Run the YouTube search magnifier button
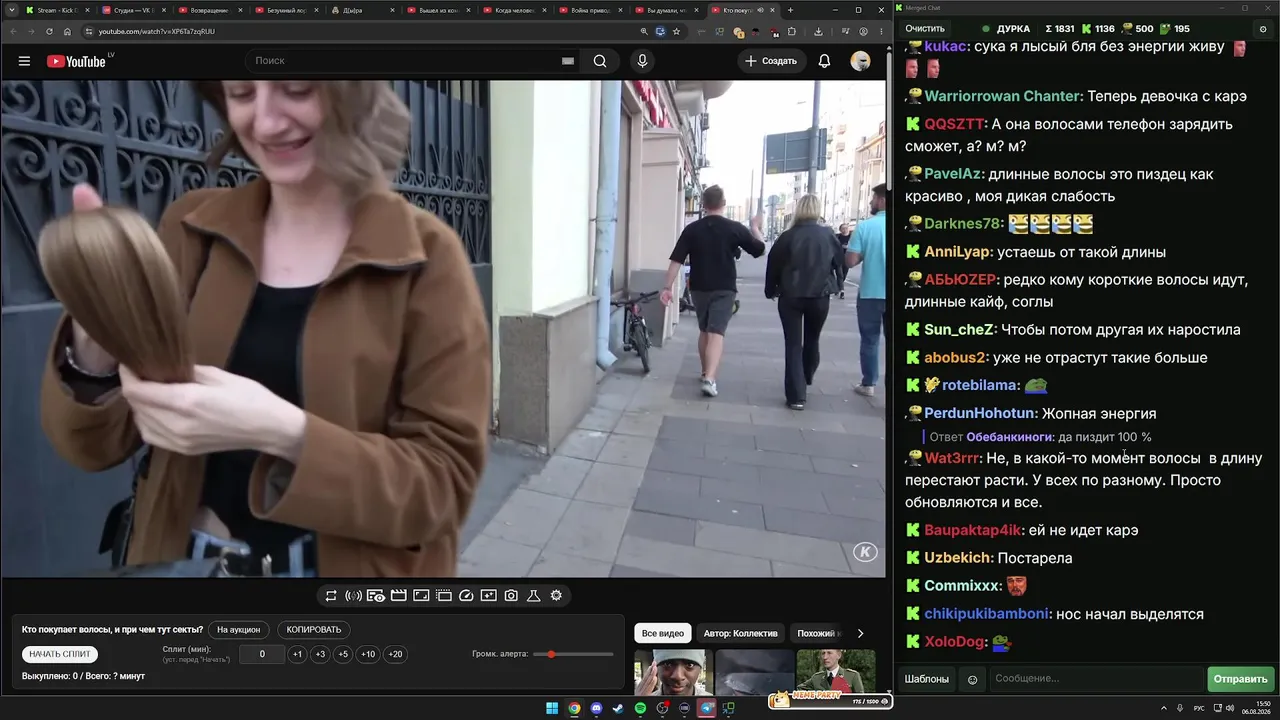 click(x=600, y=61)
